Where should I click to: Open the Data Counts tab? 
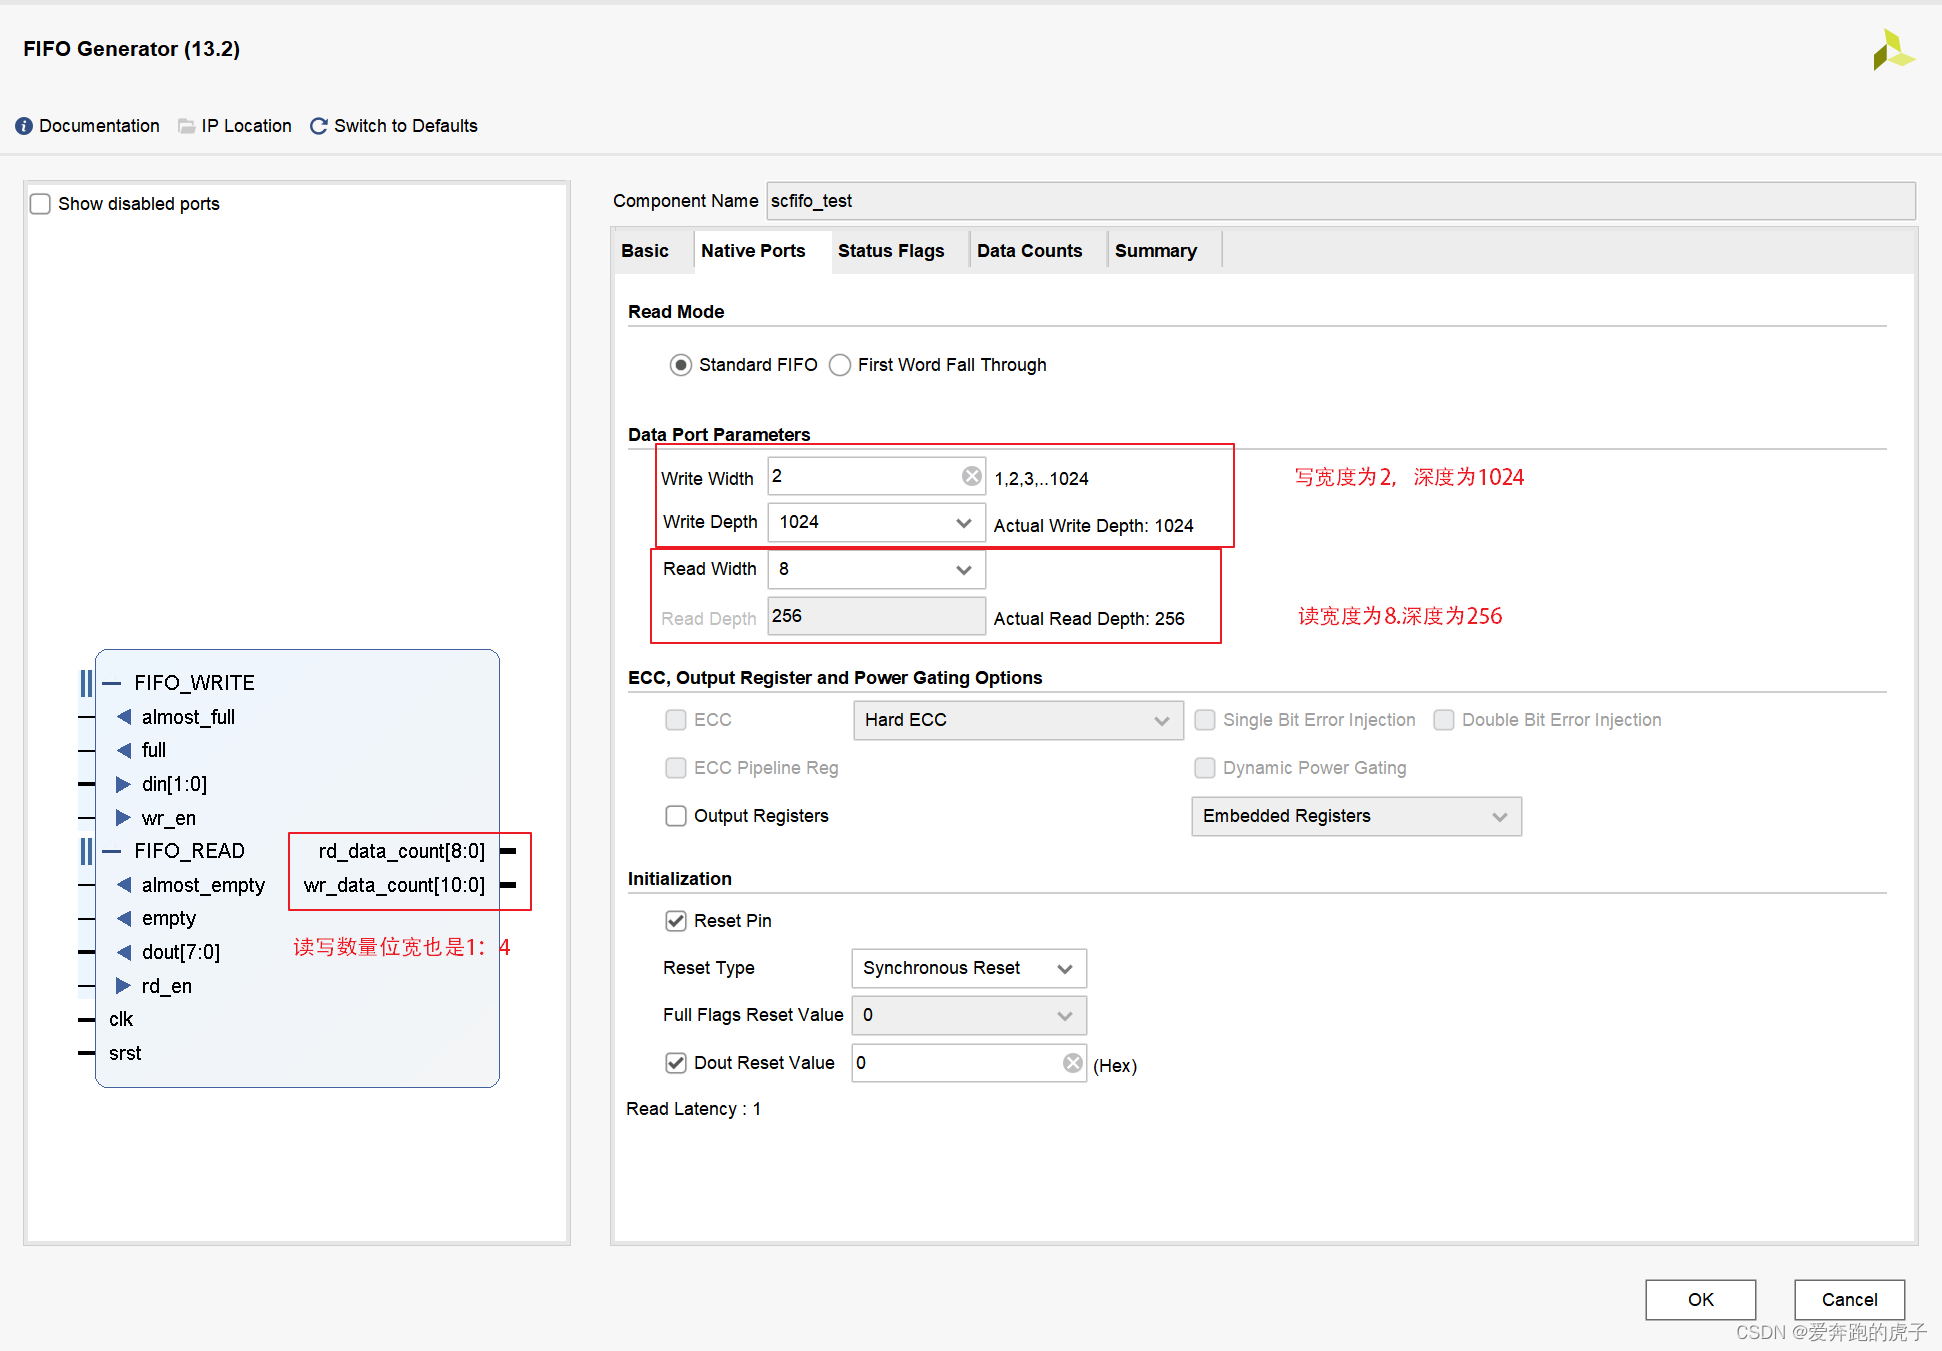(x=1029, y=251)
